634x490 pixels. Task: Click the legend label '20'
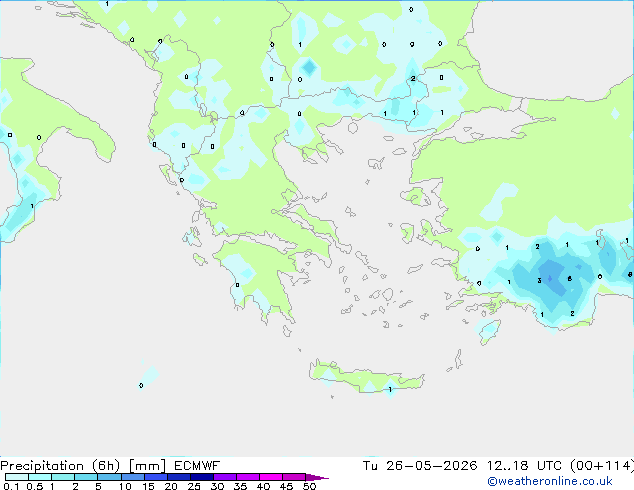(171, 486)
